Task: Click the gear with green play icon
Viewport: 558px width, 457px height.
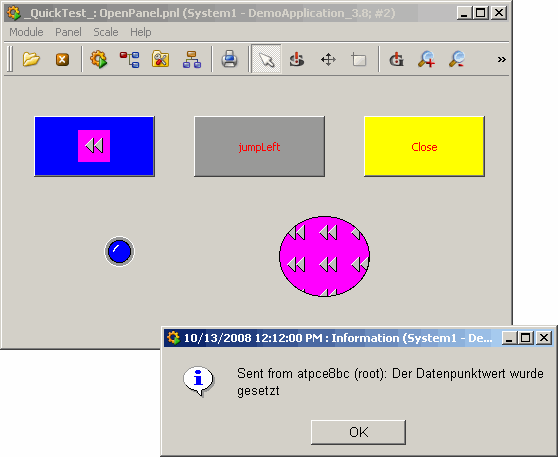Action: coord(99,59)
